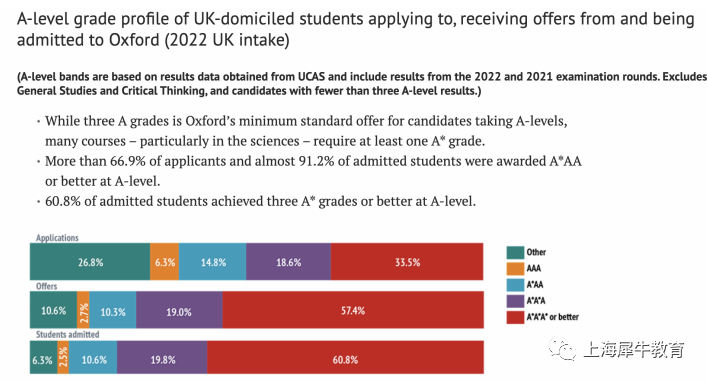Image resolution: width=707 pixels, height=381 pixels.
Task: Click the 14.8% blue Applications segment
Action: (212, 262)
